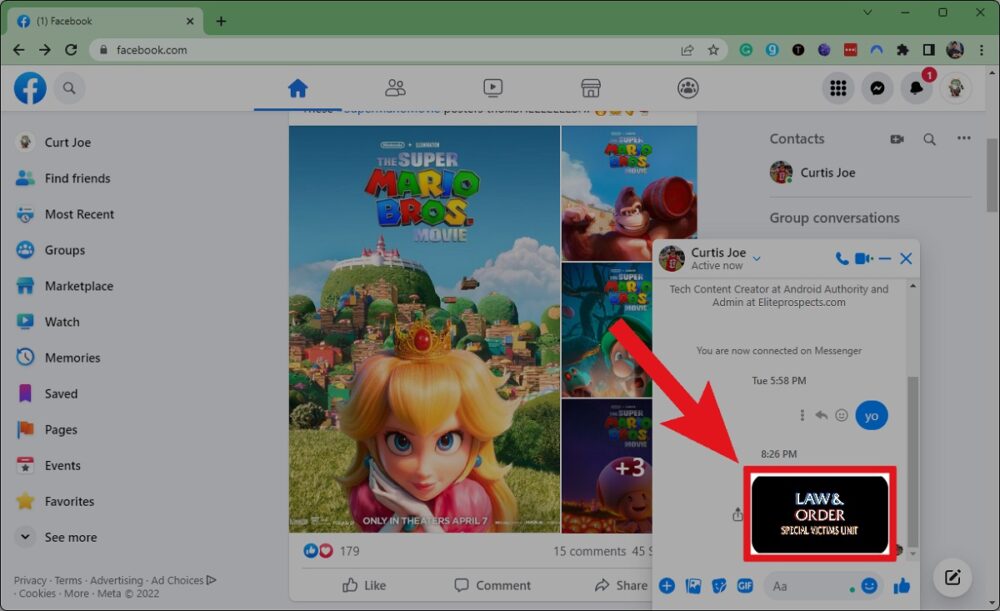This screenshot has width=1000, height=611.
Task: Open Facebook notifications from the bell icon
Action: 917,88
